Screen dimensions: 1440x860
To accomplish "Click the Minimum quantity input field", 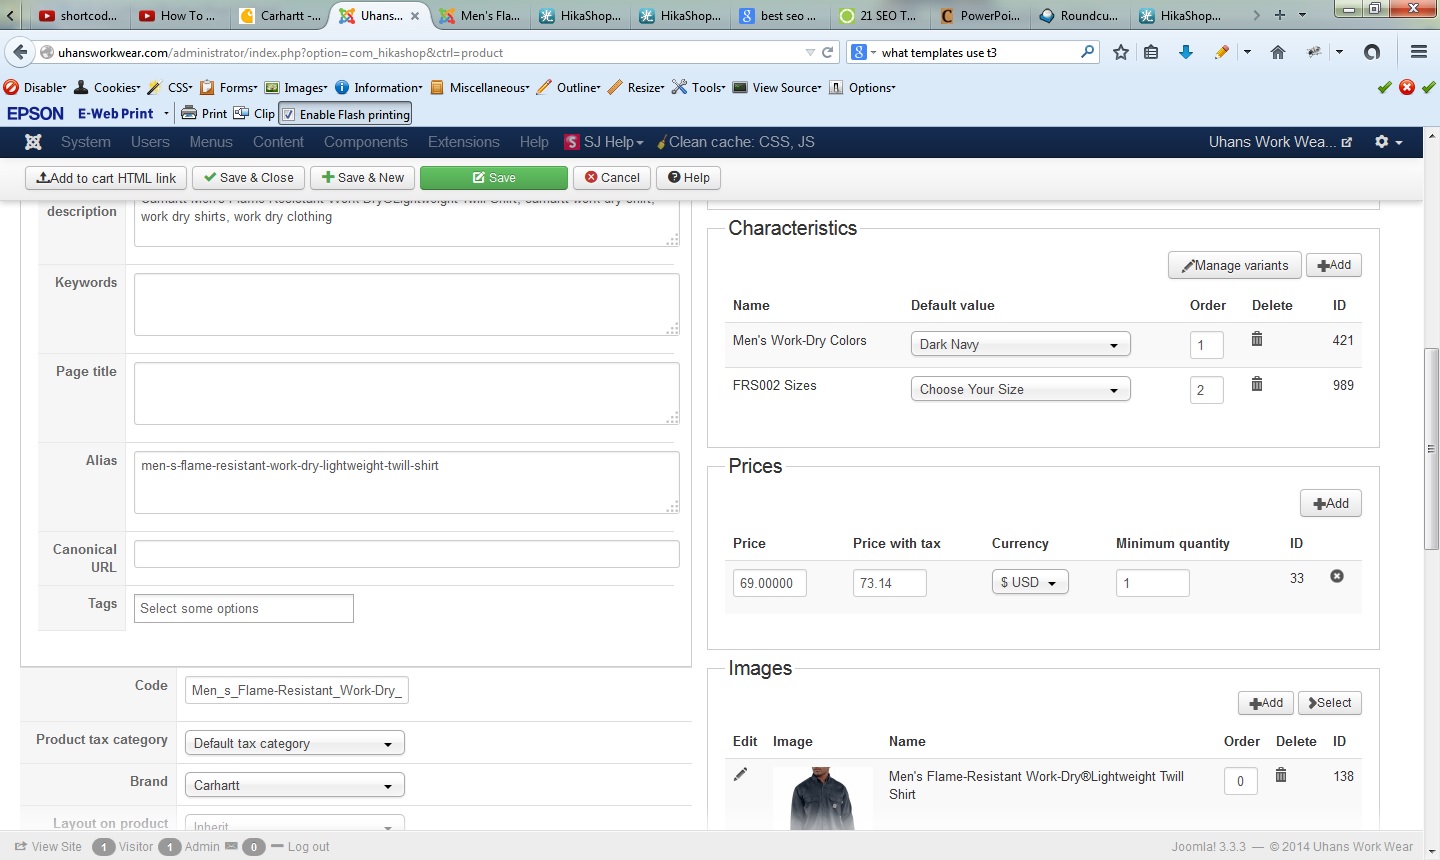I will pos(1153,583).
